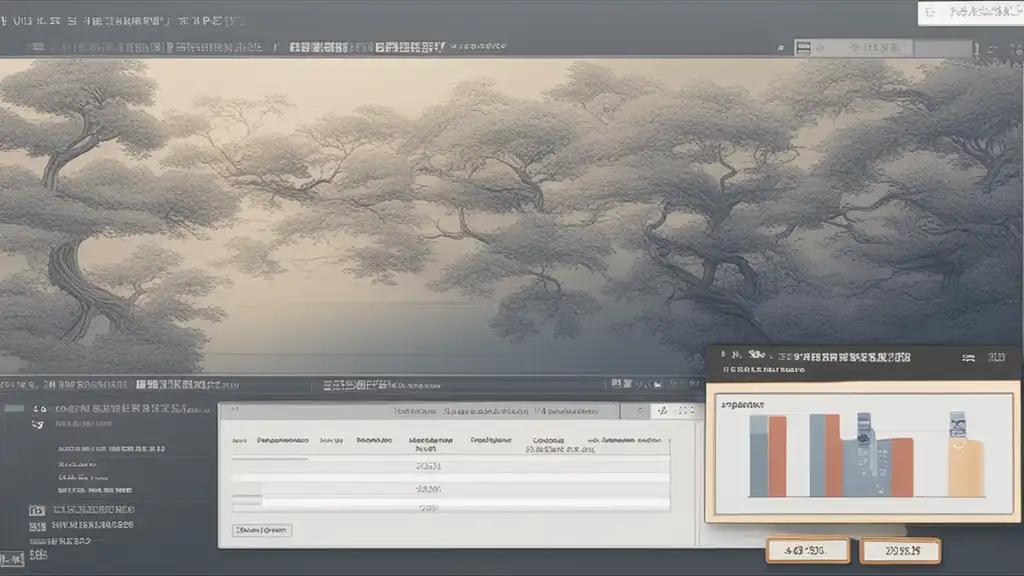
Task: Click the first orange bar in the chart
Action: click(x=777, y=455)
